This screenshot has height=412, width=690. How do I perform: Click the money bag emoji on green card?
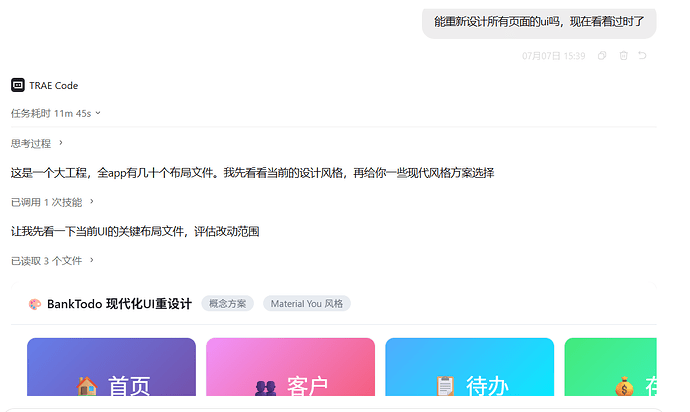(x=624, y=386)
